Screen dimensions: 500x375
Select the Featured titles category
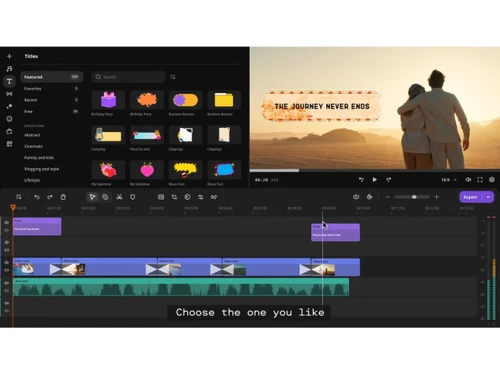pyautogui.click(x=52, y=77)
